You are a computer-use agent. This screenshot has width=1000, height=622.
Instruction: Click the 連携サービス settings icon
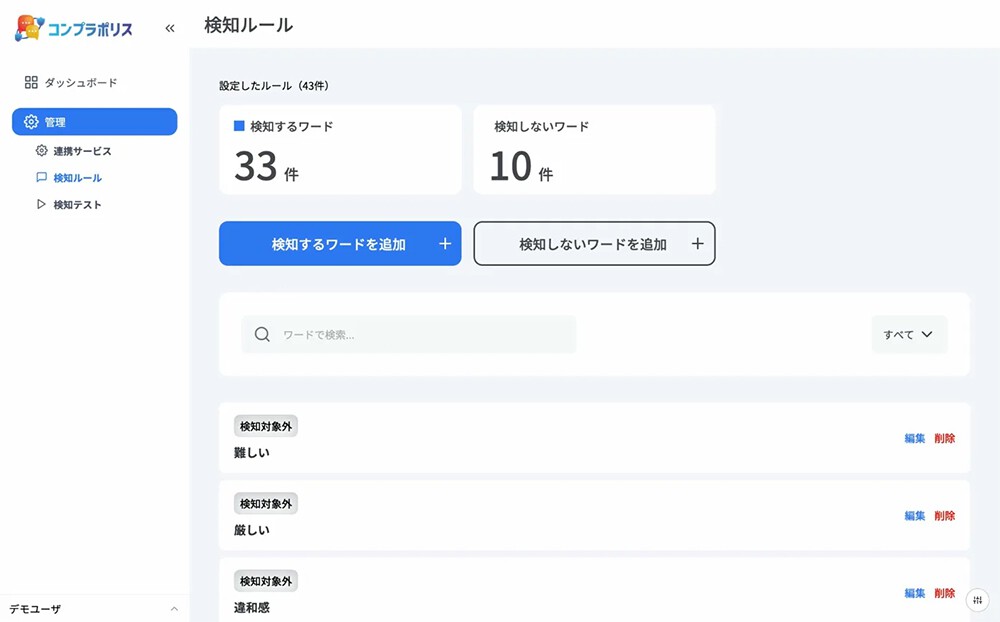pyautogui.click(x=42, y=151)
